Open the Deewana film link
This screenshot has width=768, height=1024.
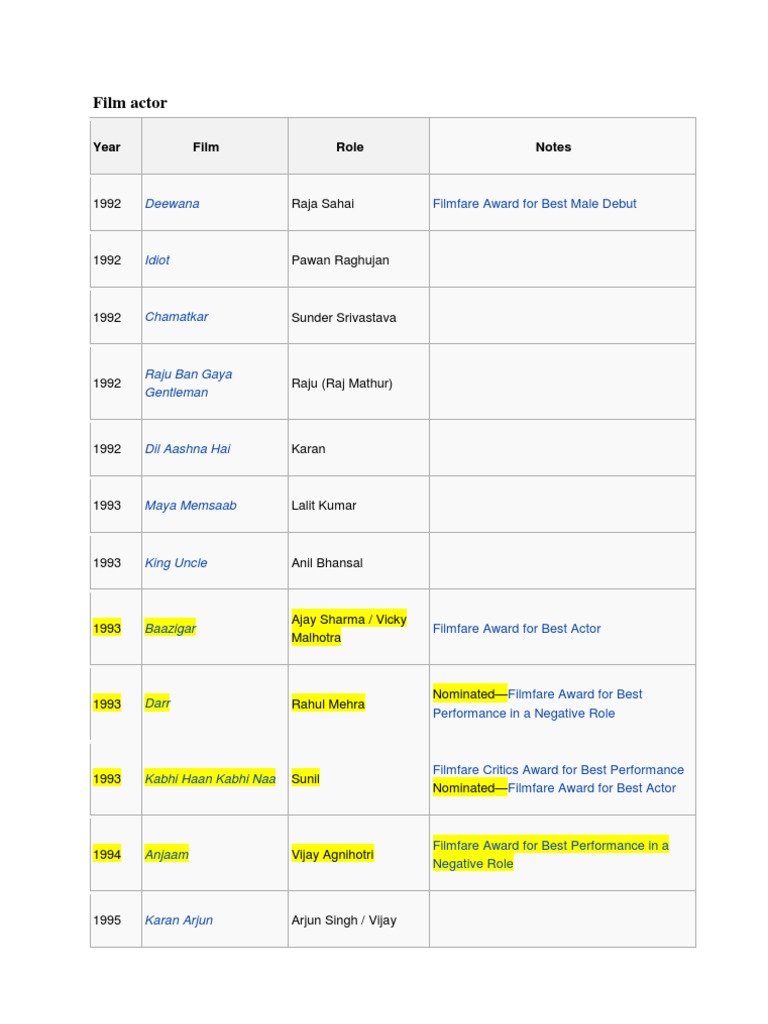[x=172, y=204]
